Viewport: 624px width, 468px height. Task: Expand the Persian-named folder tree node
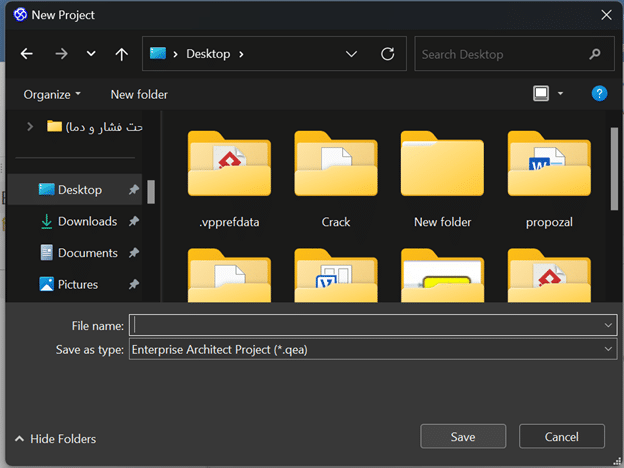click(x=30, y=127)
